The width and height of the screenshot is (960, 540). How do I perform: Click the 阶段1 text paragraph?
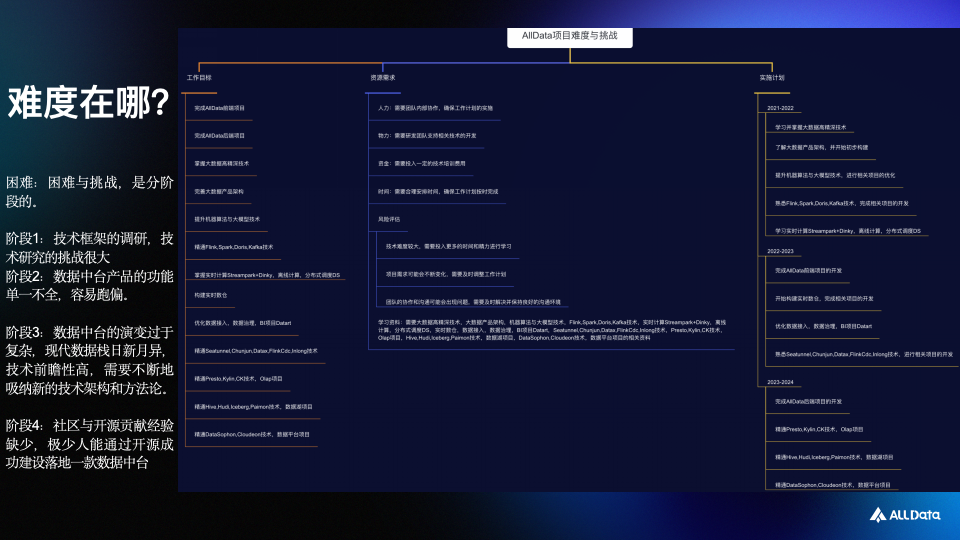pyautogui.click(x=90, y=248)
